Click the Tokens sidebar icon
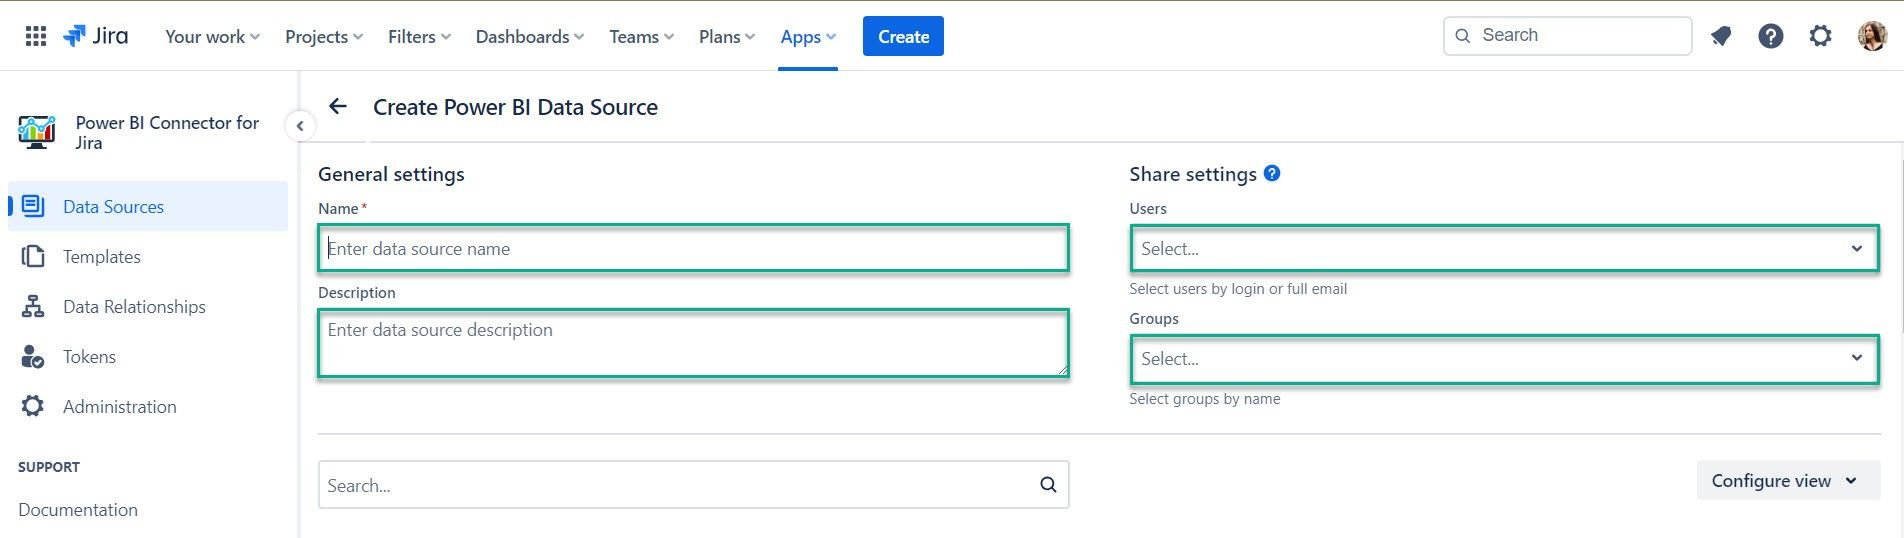 (x=33, y=357)
